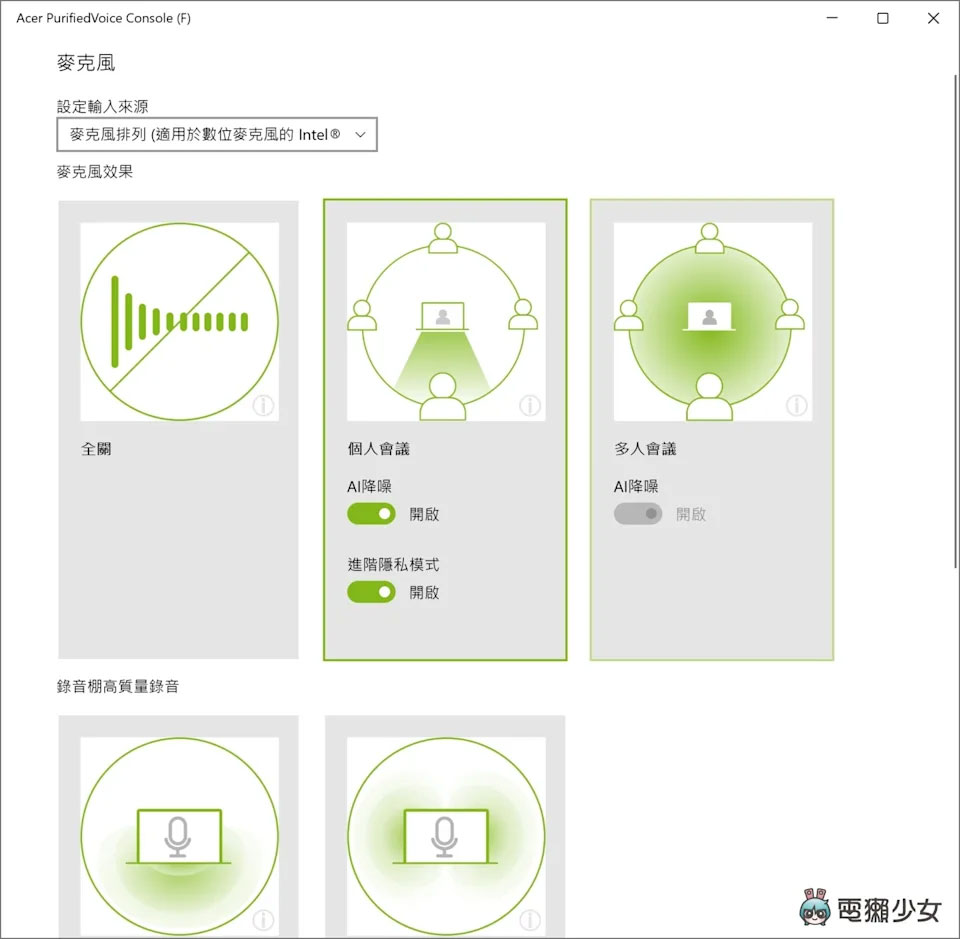The image size is (960, 939).
Task: Select the 全關 (all off) microphone effect icon
Action: (179, 321)
